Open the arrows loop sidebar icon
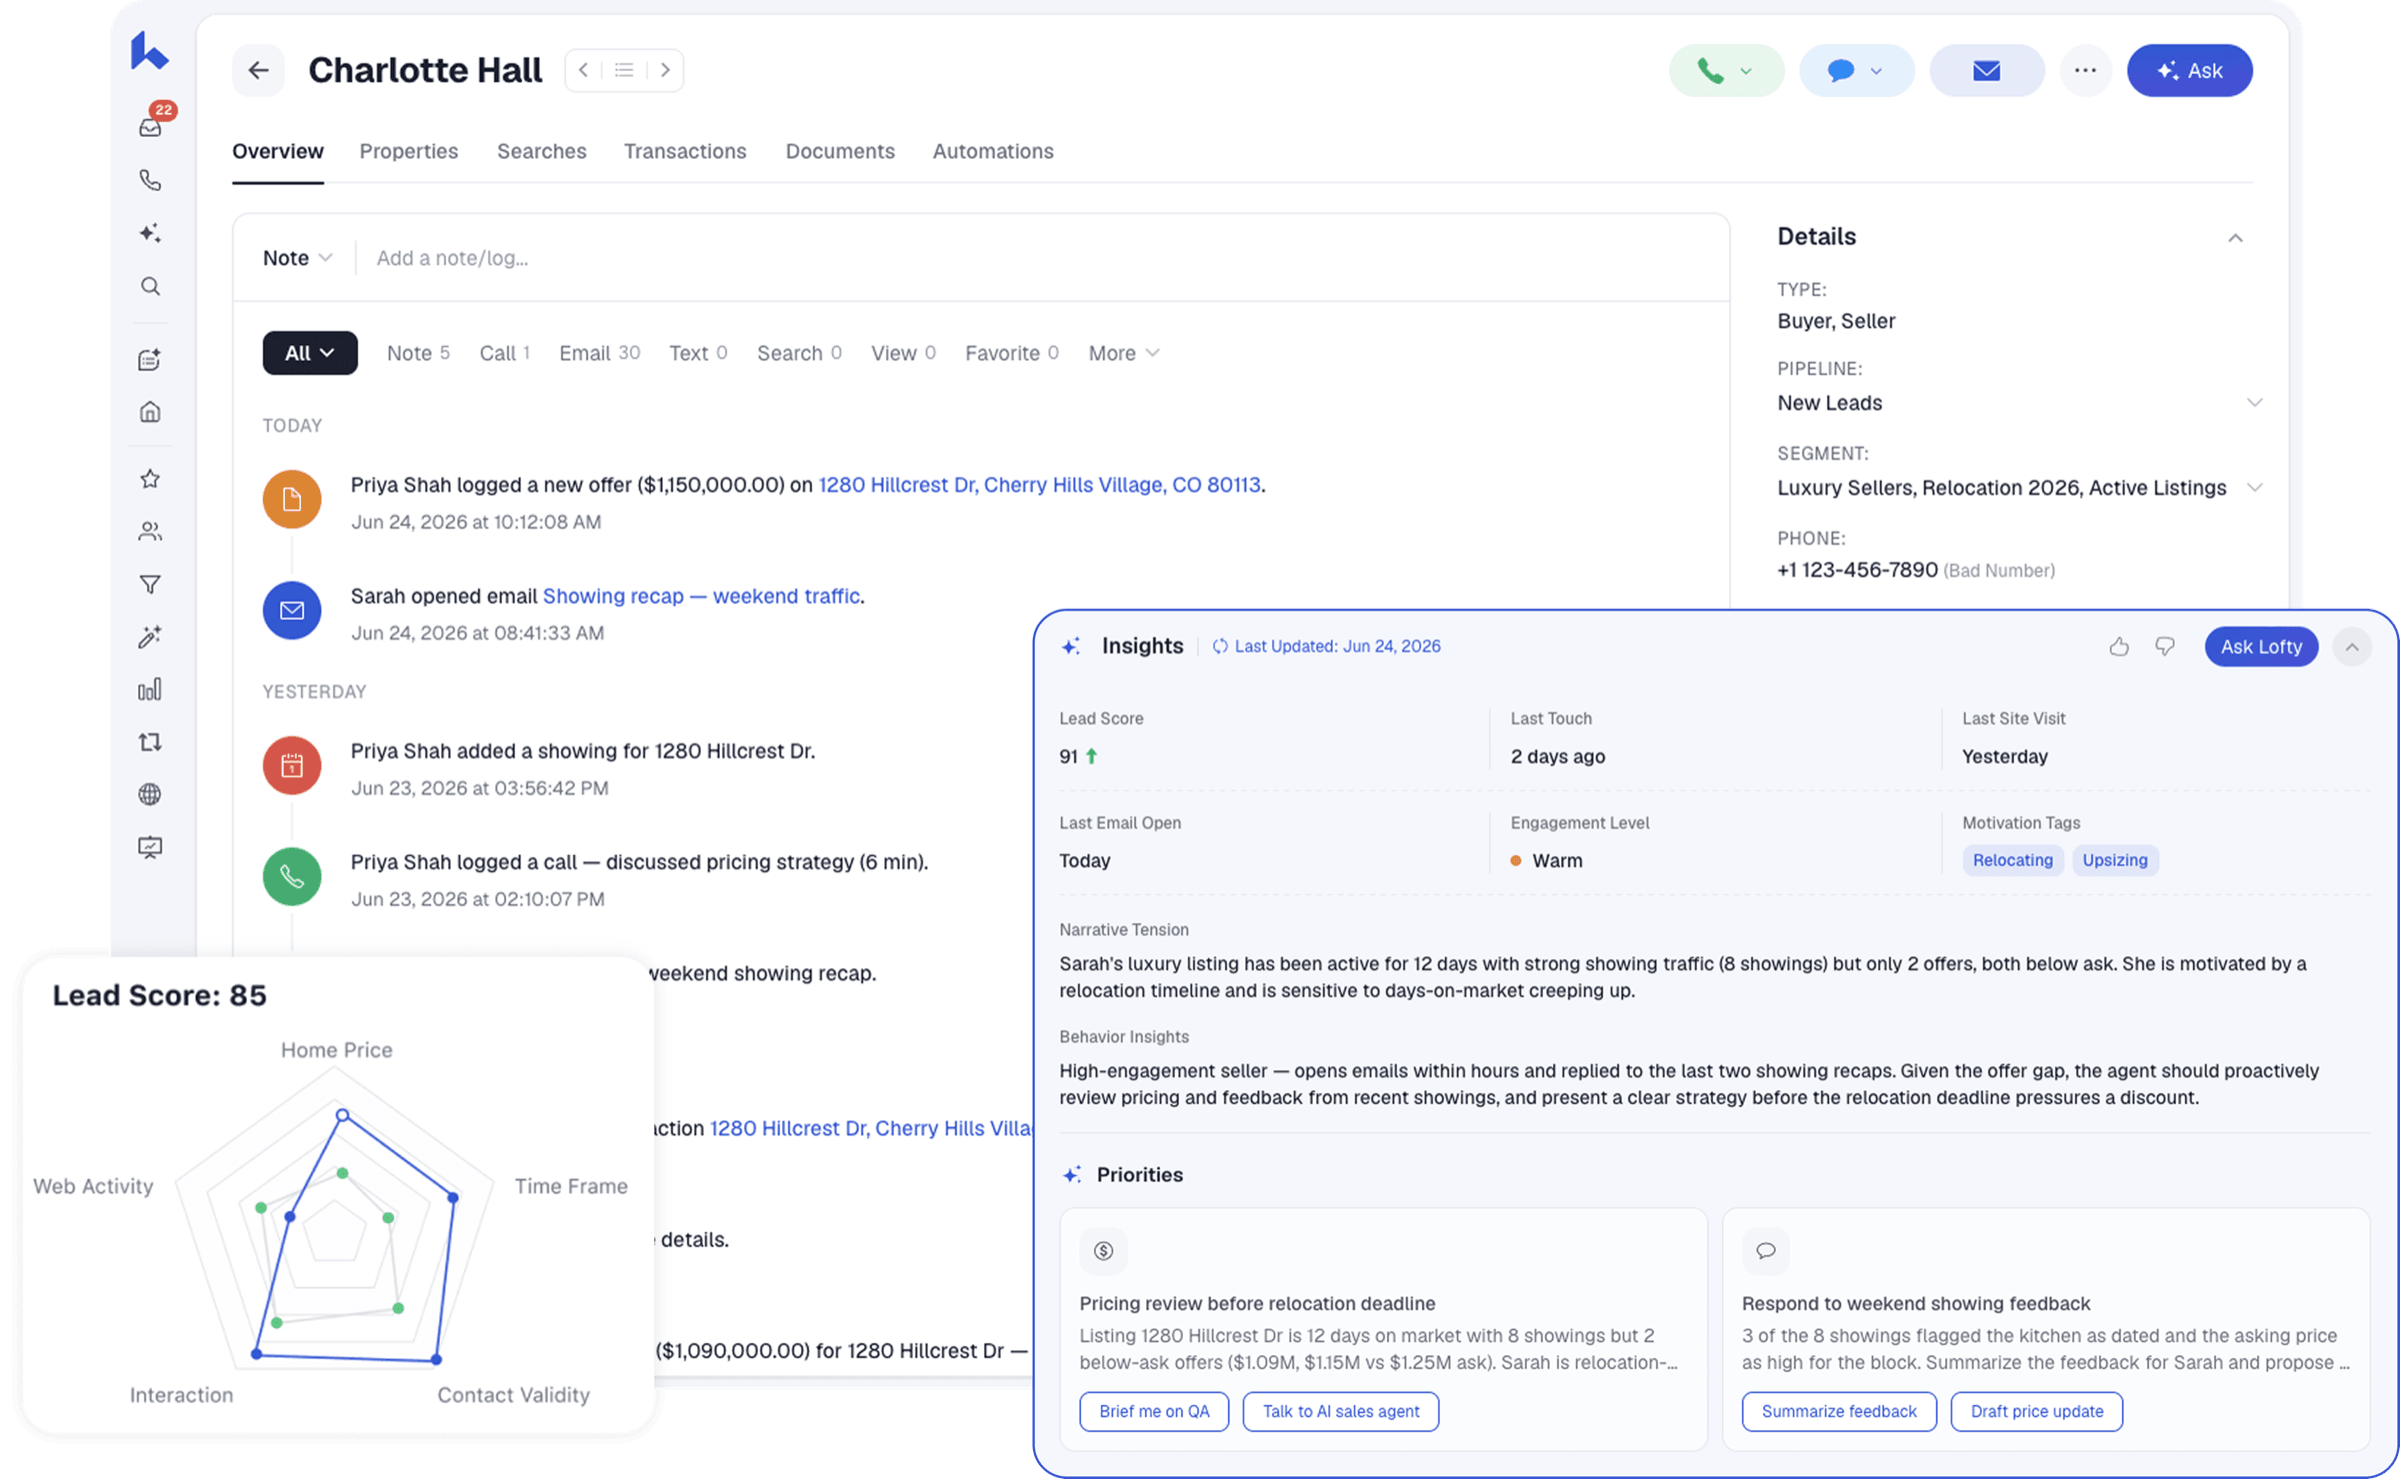This screenshot has width=2400, height=1479. point(150,742)
